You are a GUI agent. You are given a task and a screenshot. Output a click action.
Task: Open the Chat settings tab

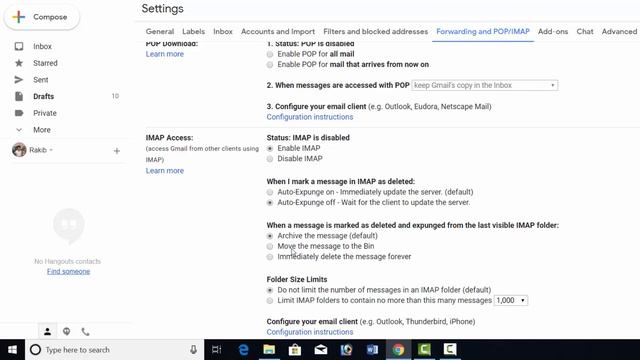coord(585,31)
